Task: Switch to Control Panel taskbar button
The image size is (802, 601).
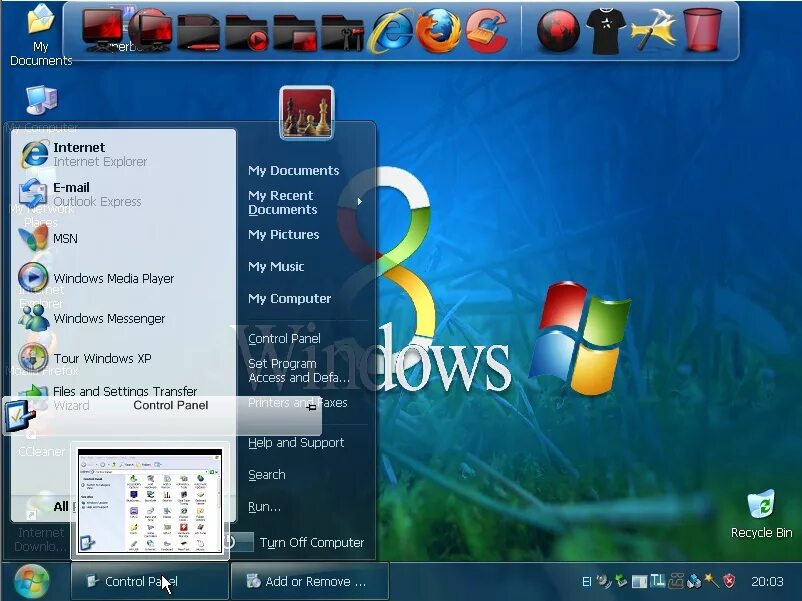Action: click(x=149, y=581)
